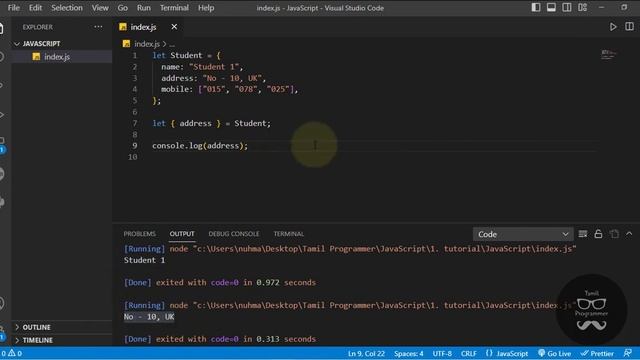Click the minimap preview in editor
This screenshot has width=640, height=360.
[x=608, y=54]
